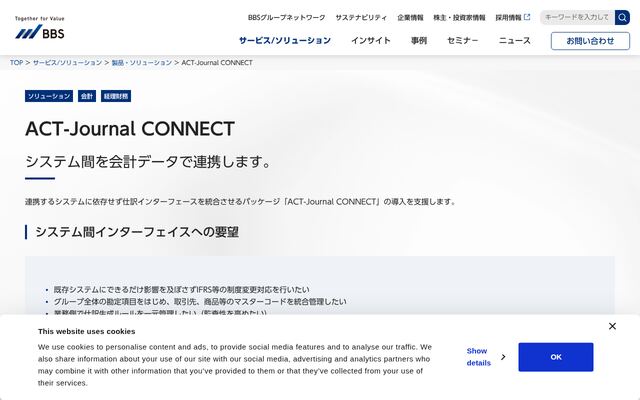This screenshot has width=640, height=400.
Task: Open the インサイト menu item
Action: point(371,40)
